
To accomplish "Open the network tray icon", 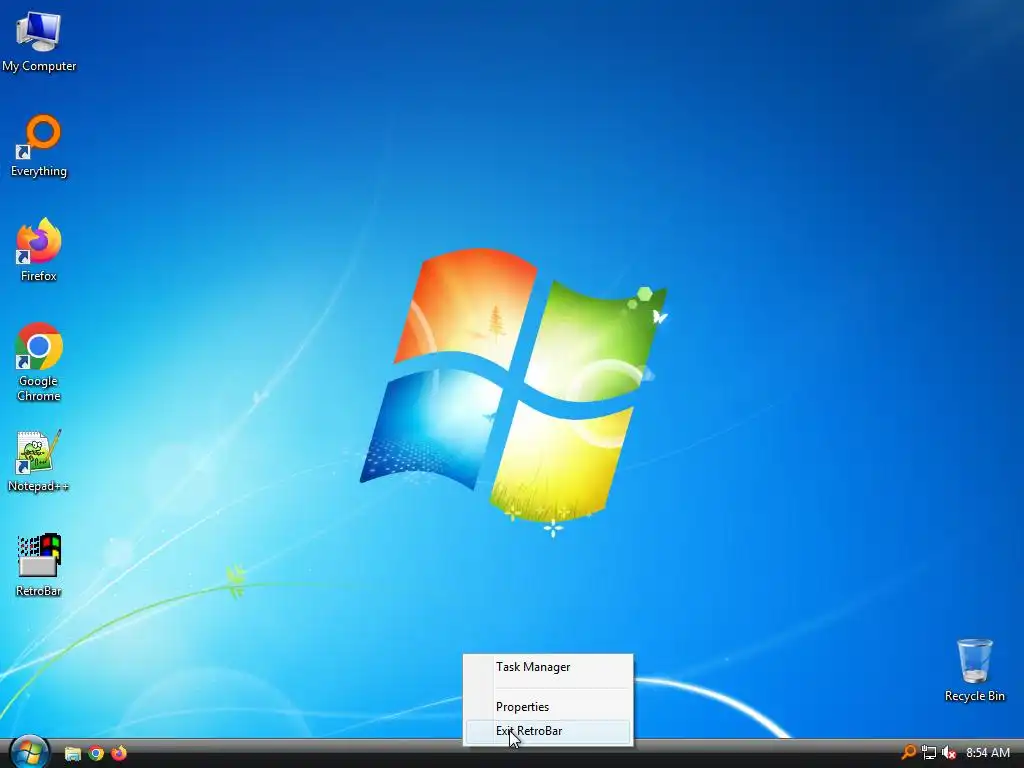I will (929, 753).
